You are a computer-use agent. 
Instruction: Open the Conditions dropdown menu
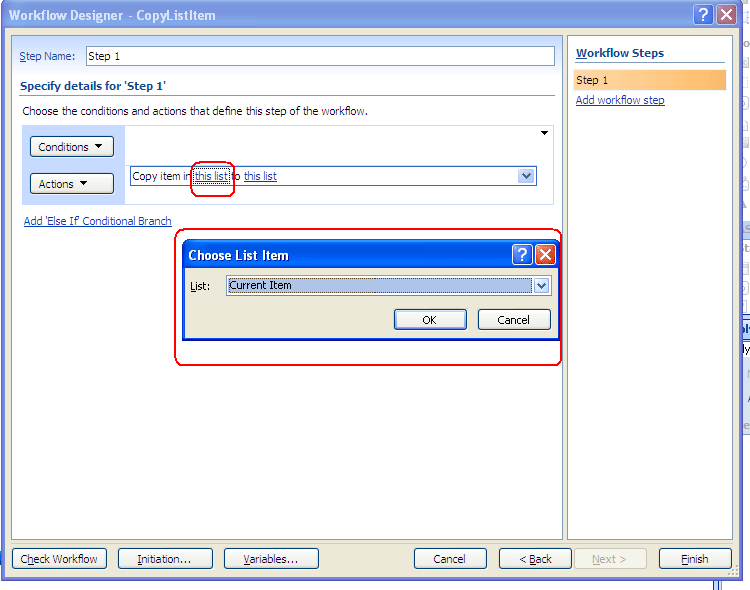pos(72,146)
